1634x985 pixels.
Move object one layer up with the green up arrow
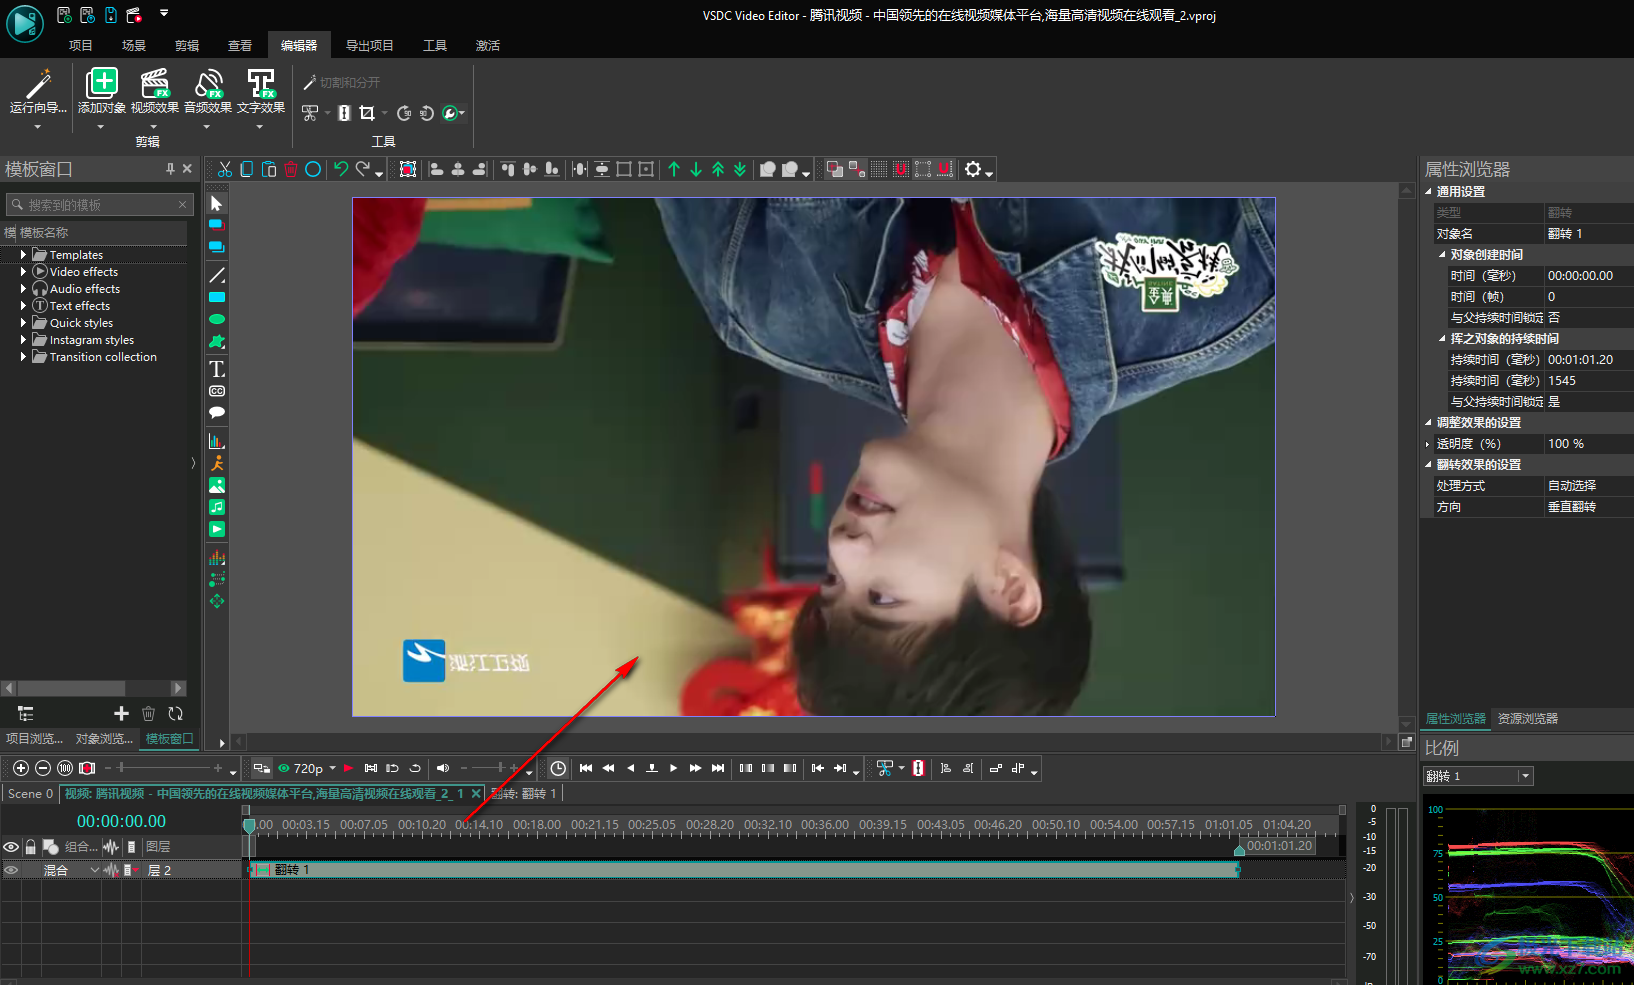pos(674,170)
